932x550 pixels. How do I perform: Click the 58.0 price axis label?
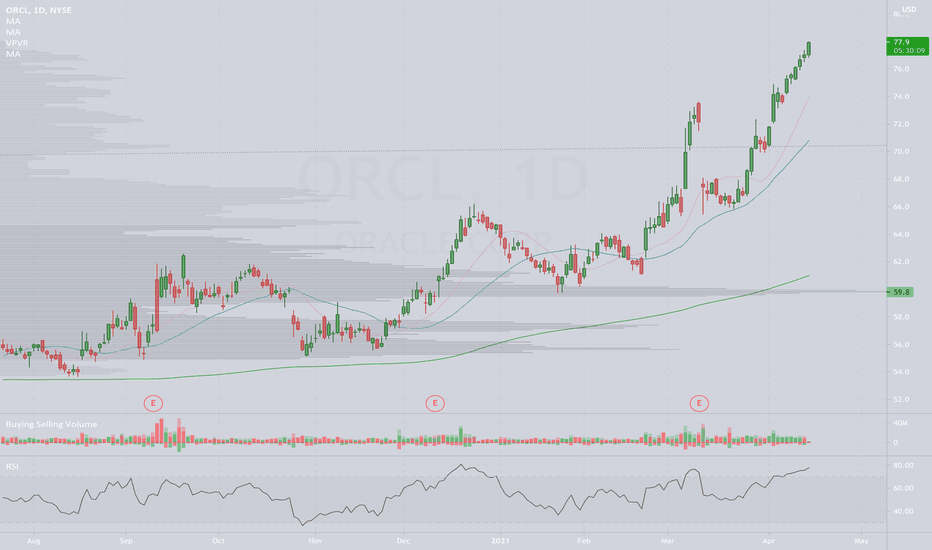(901, 317)
